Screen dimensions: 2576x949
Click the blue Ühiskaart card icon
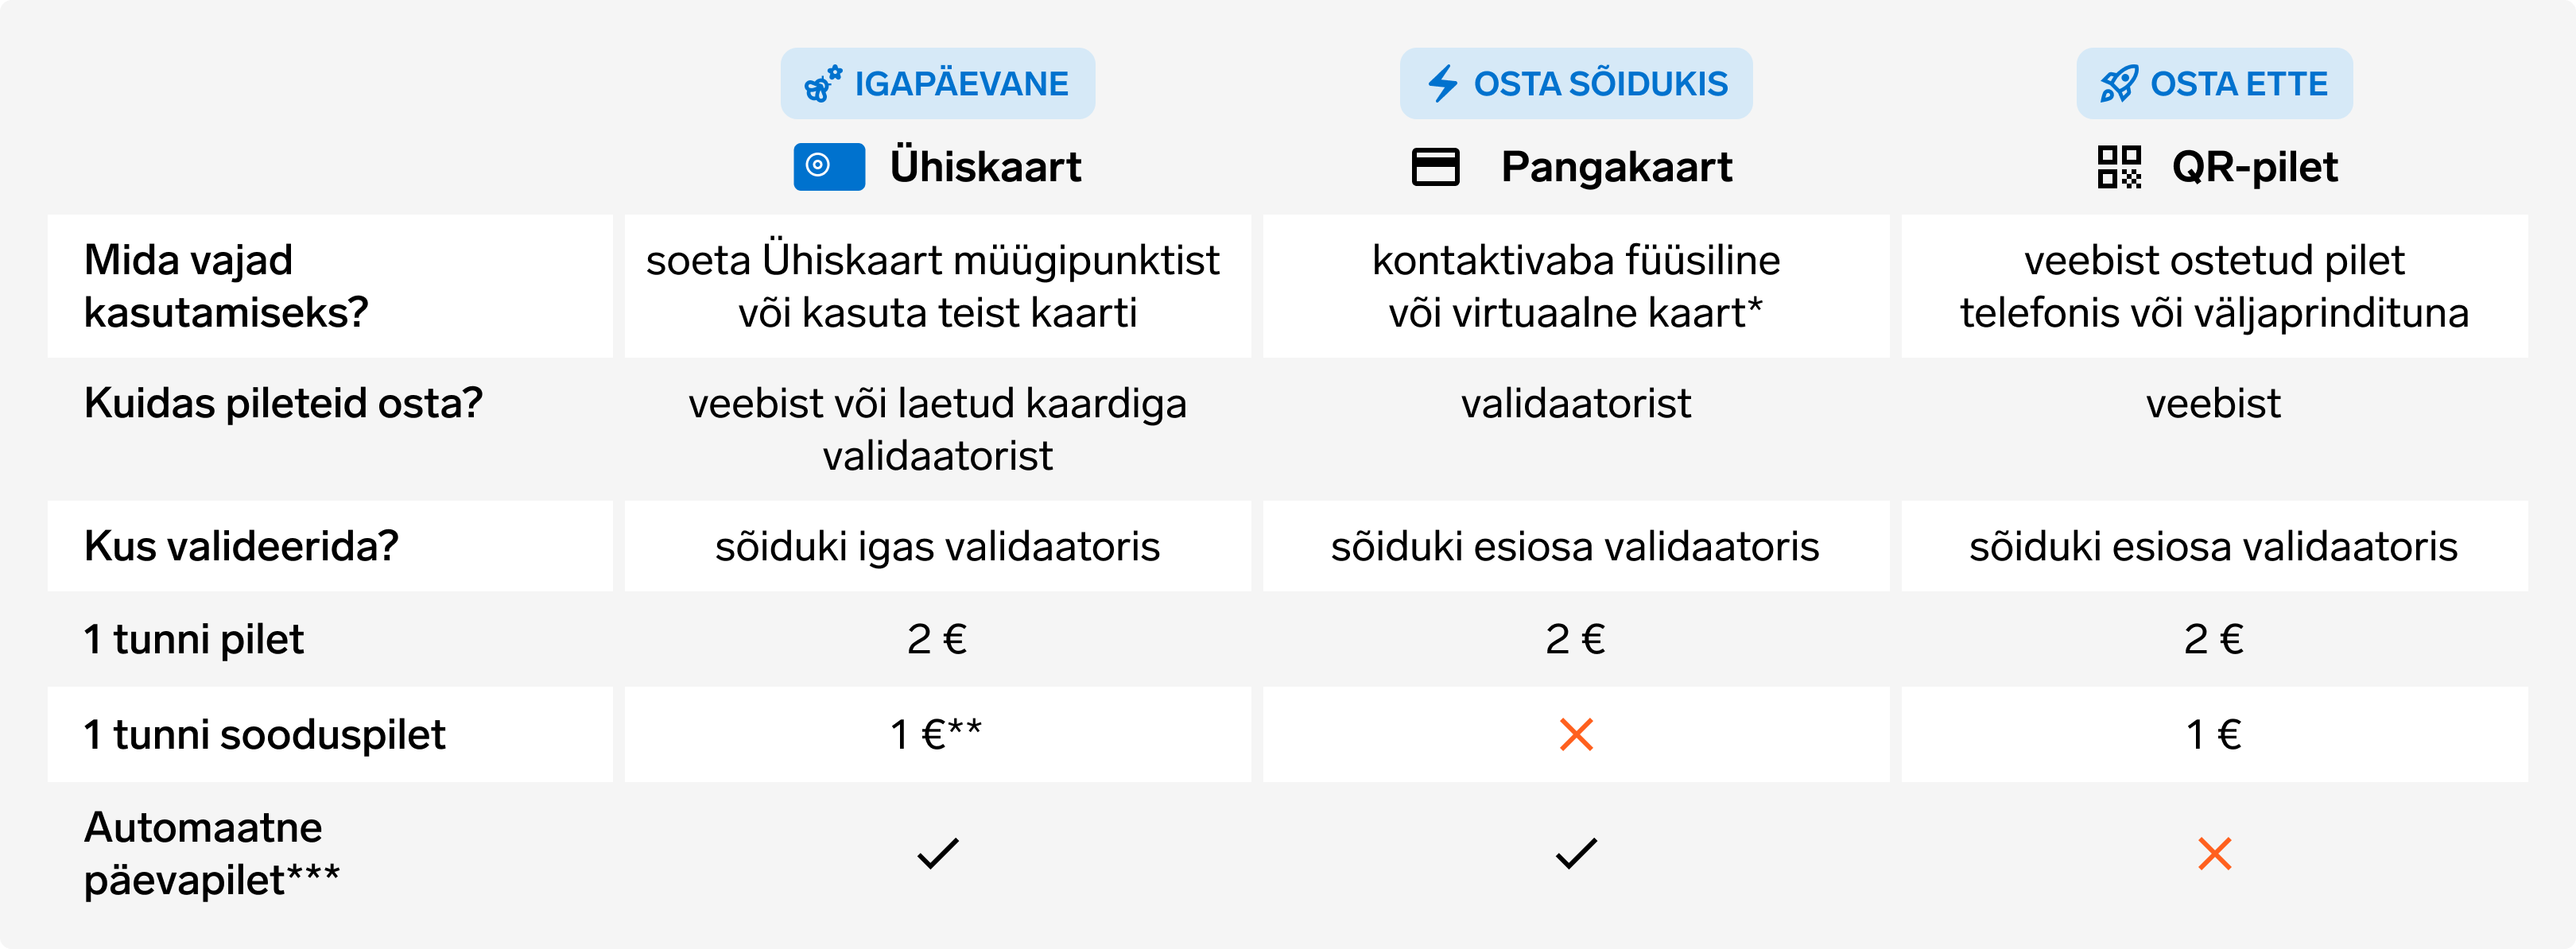(x=829, y=167)
